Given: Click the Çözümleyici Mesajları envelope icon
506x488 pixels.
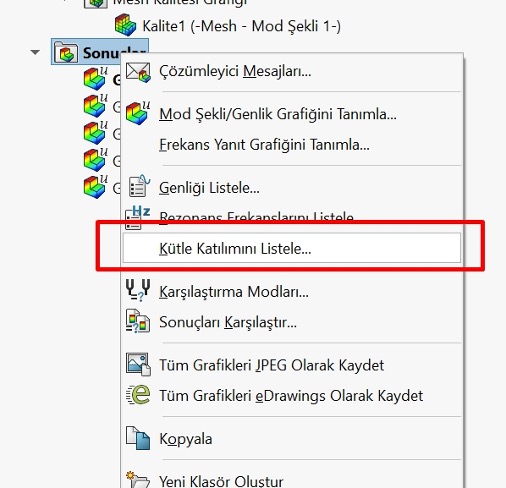Looking at the screenshot, I should [138, 72].
